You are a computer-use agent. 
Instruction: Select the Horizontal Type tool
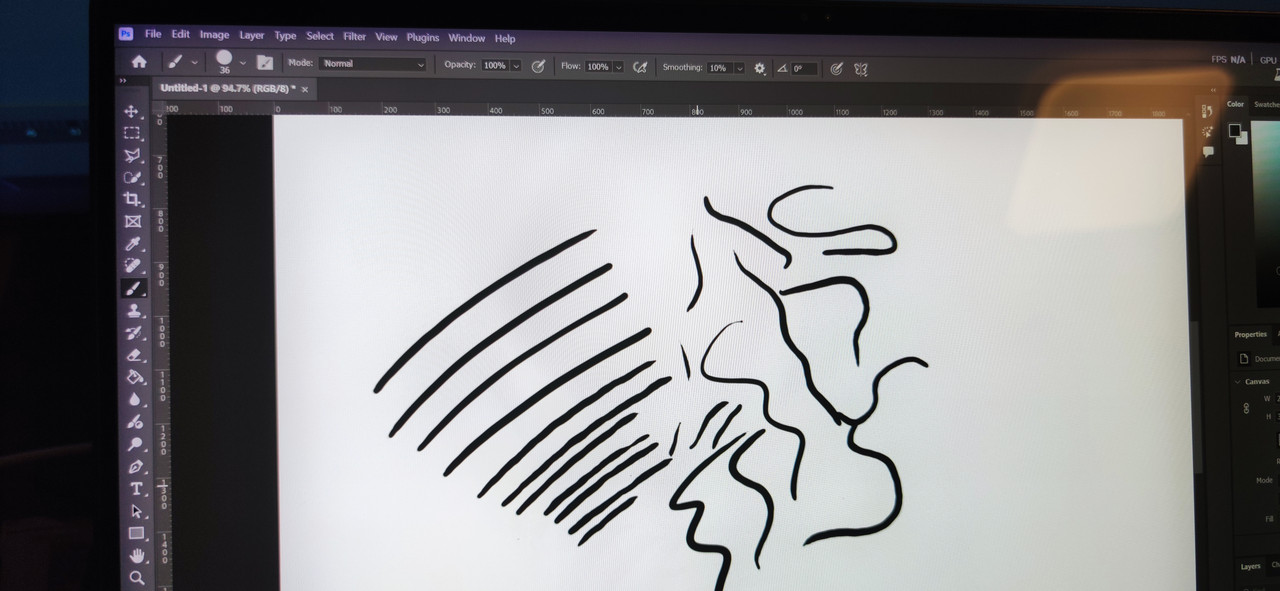[136, 488]
